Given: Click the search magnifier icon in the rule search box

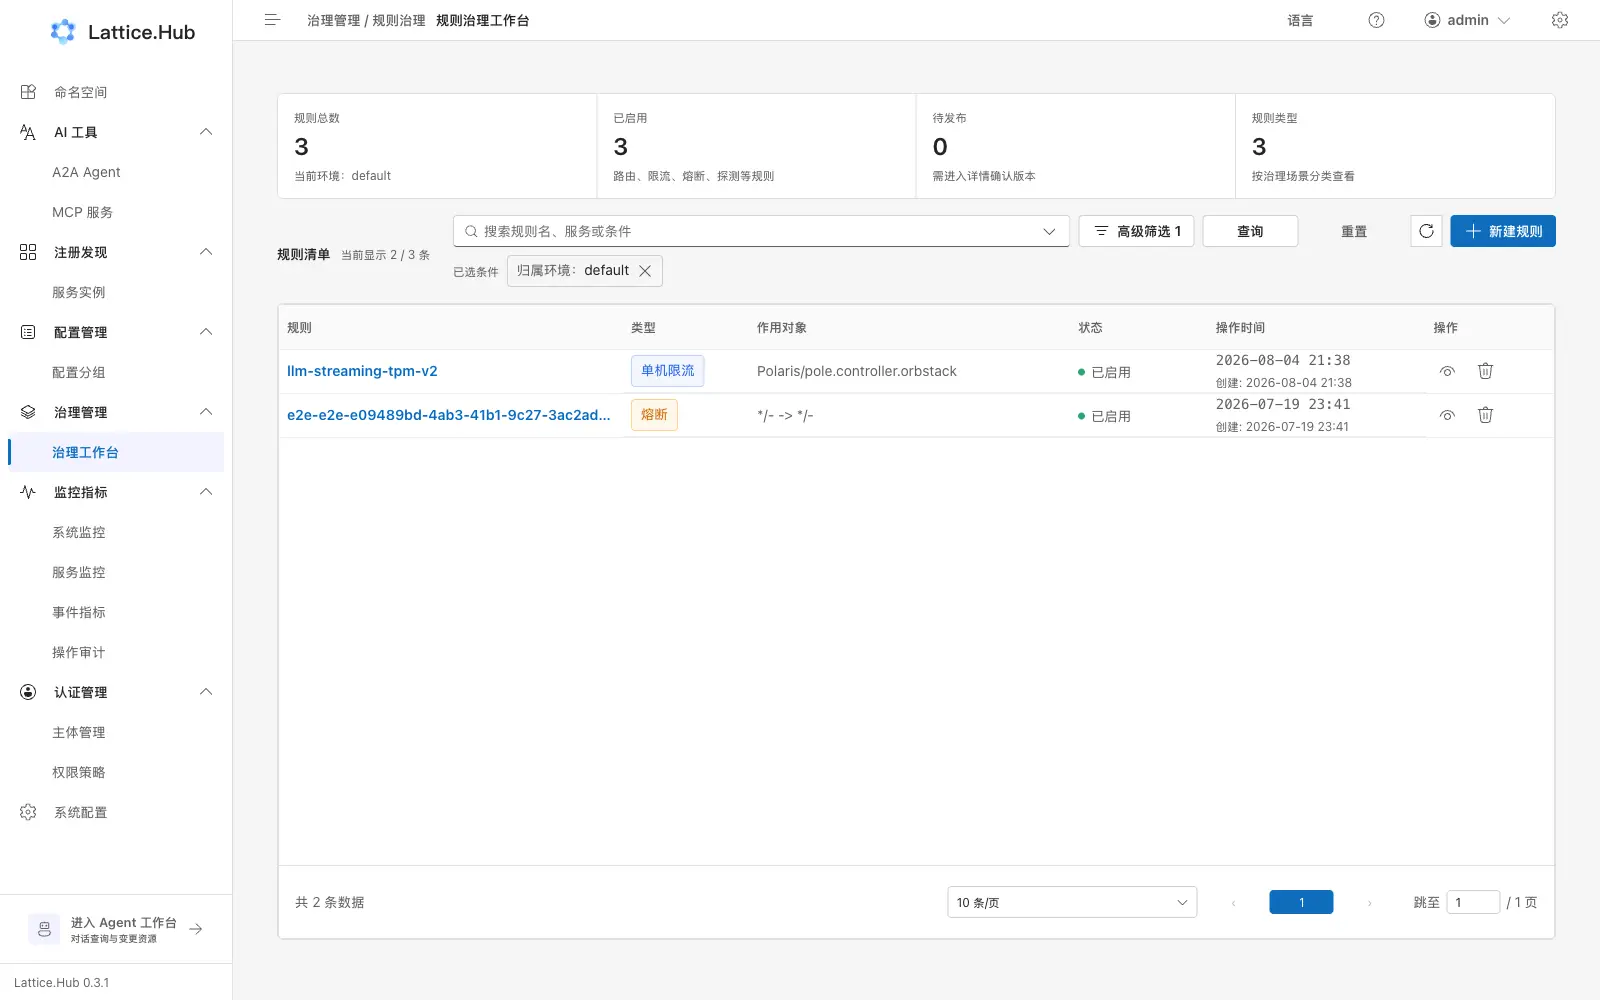Looking at the screenshot, I should 471,231.
